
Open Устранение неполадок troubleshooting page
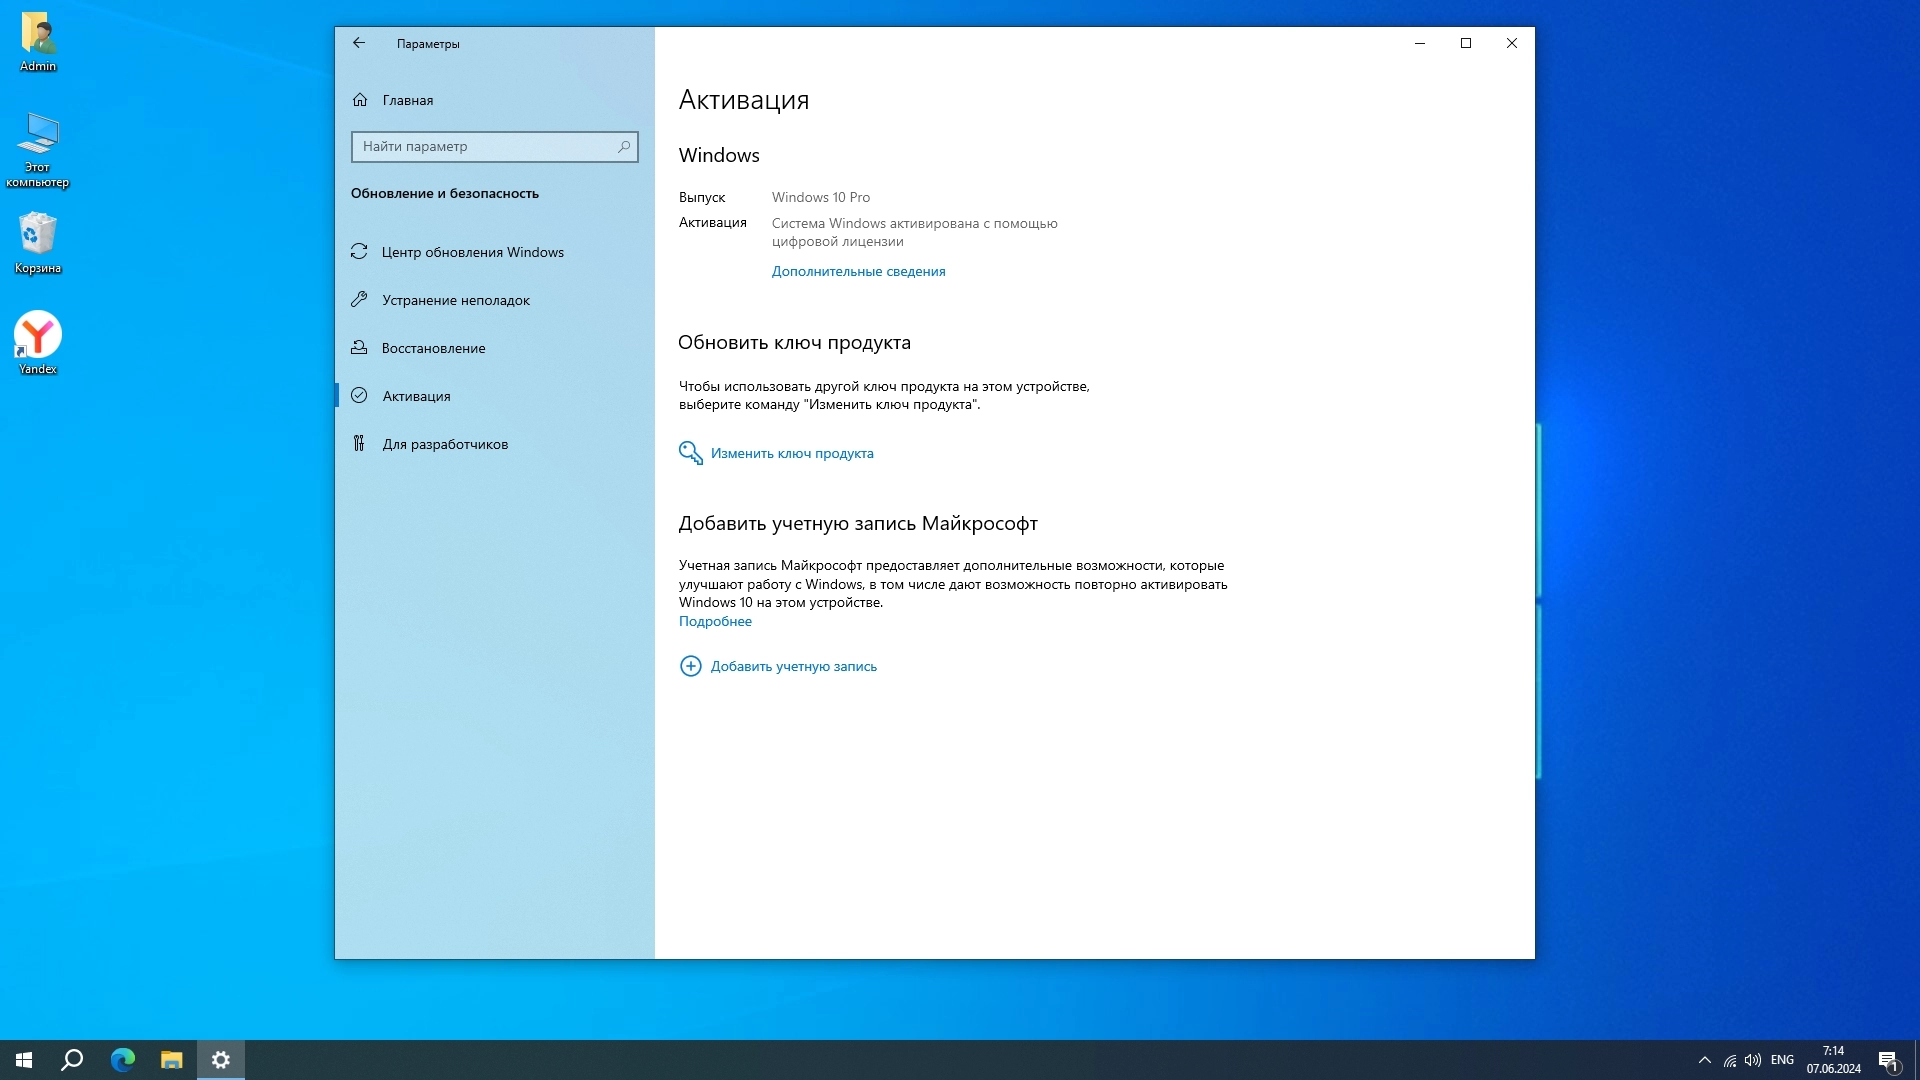455,300
